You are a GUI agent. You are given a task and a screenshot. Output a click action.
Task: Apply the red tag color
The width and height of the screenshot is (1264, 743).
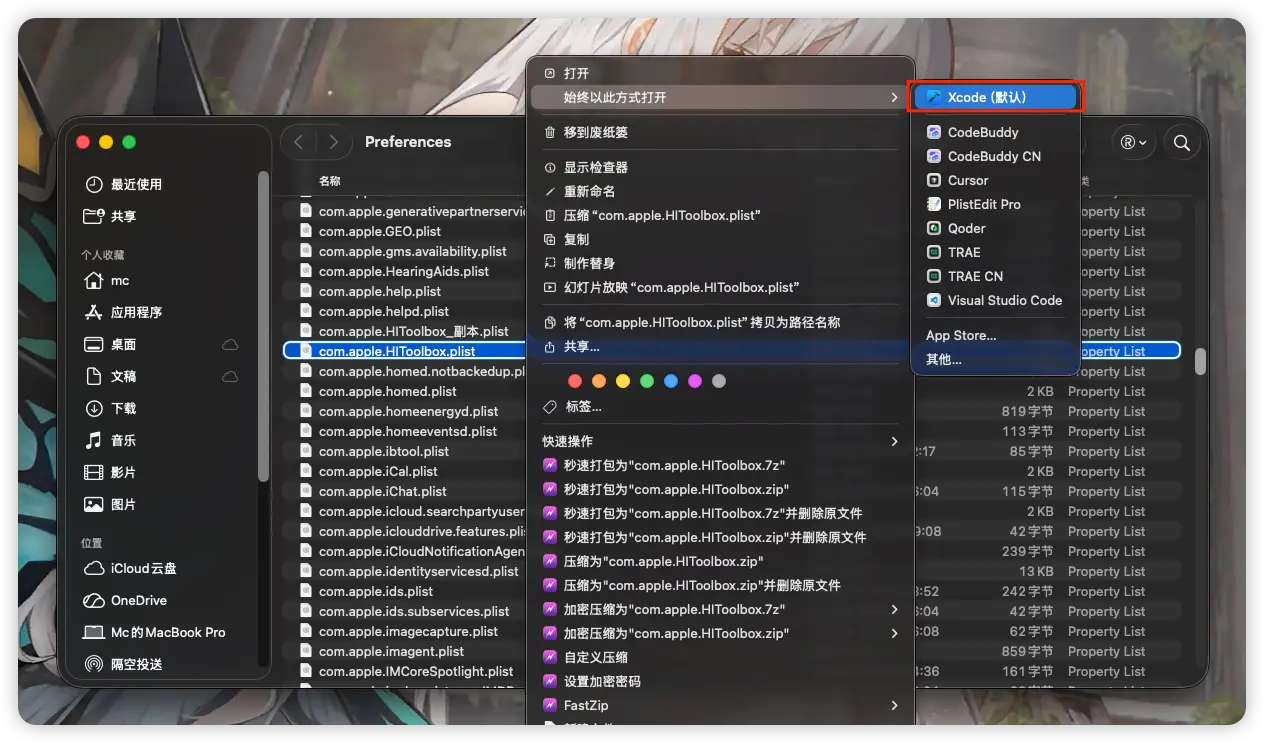(x=575, y=381)
